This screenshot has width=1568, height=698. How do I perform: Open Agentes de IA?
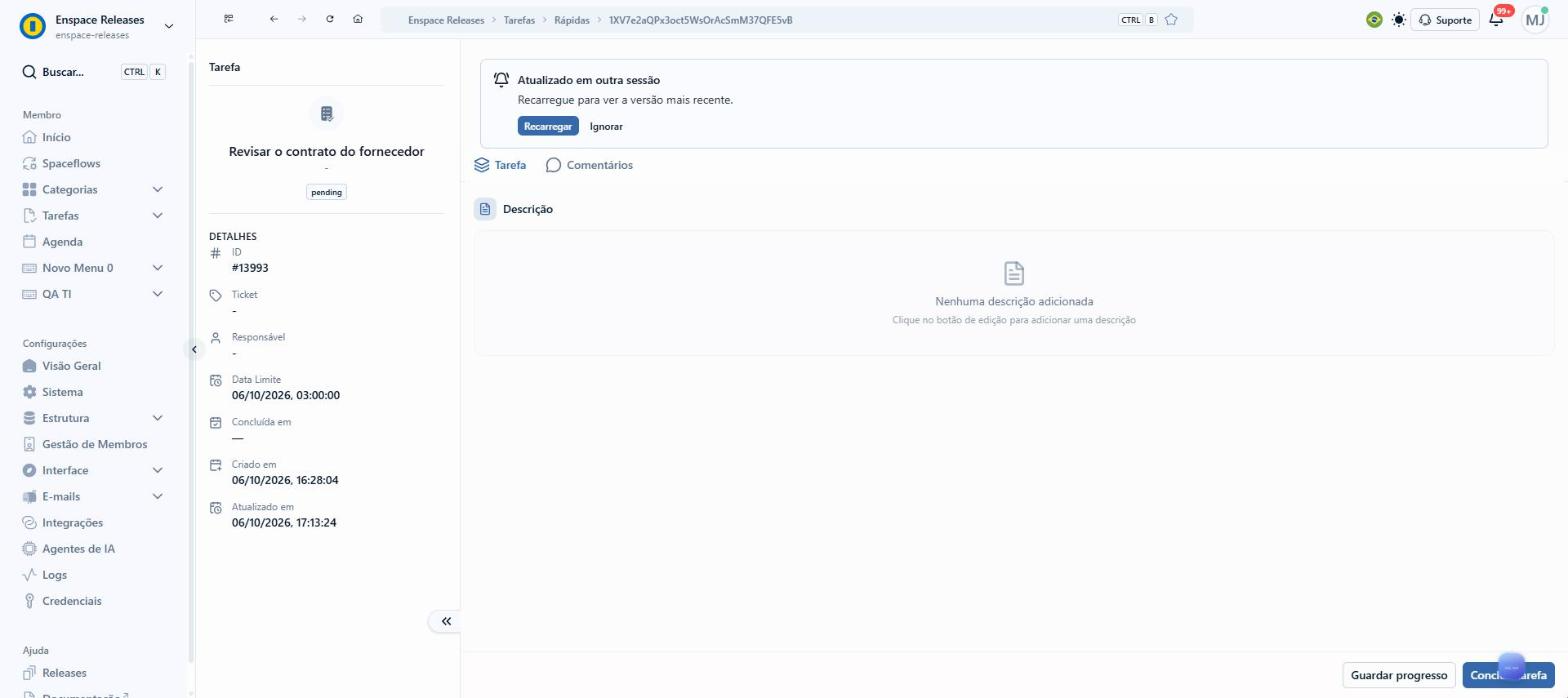[78, 549]
